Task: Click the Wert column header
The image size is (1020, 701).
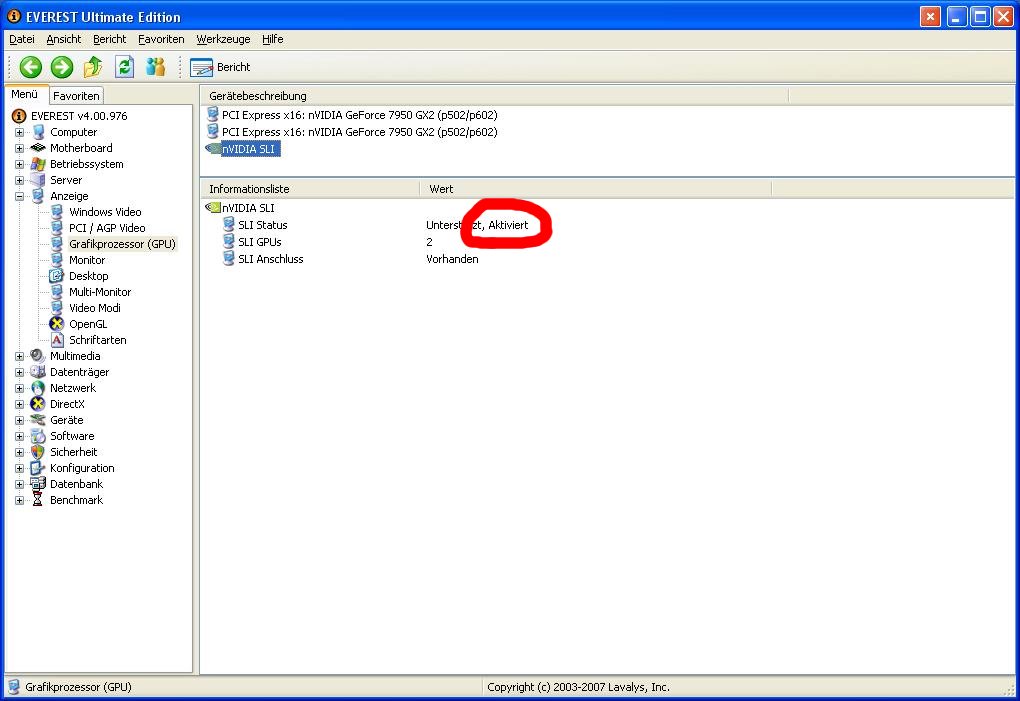Action: pos(595,189)
